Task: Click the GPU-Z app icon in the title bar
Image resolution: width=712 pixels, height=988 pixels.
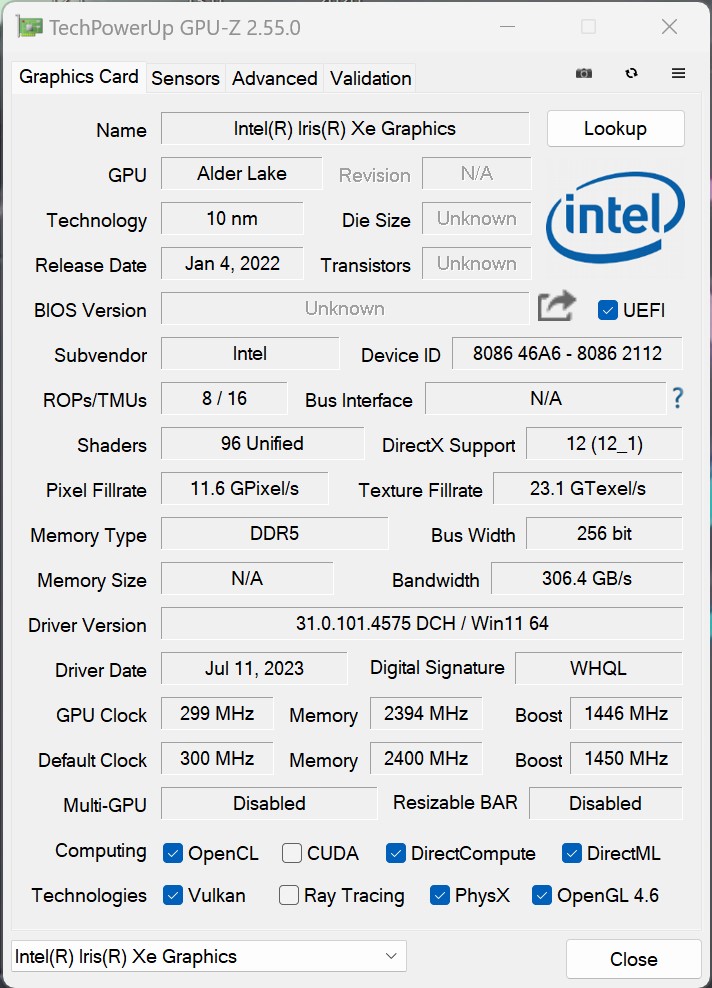Action: [30, 27]
